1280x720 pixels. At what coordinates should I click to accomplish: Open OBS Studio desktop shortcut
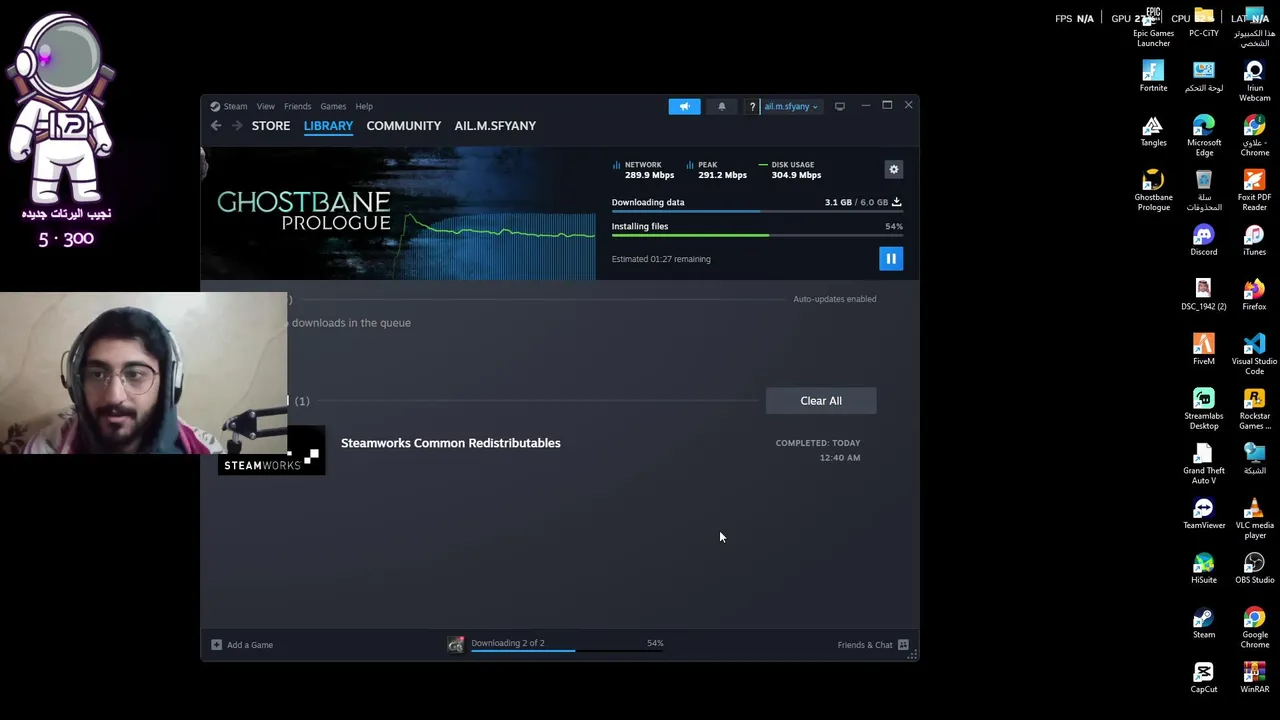point(1254,568)
